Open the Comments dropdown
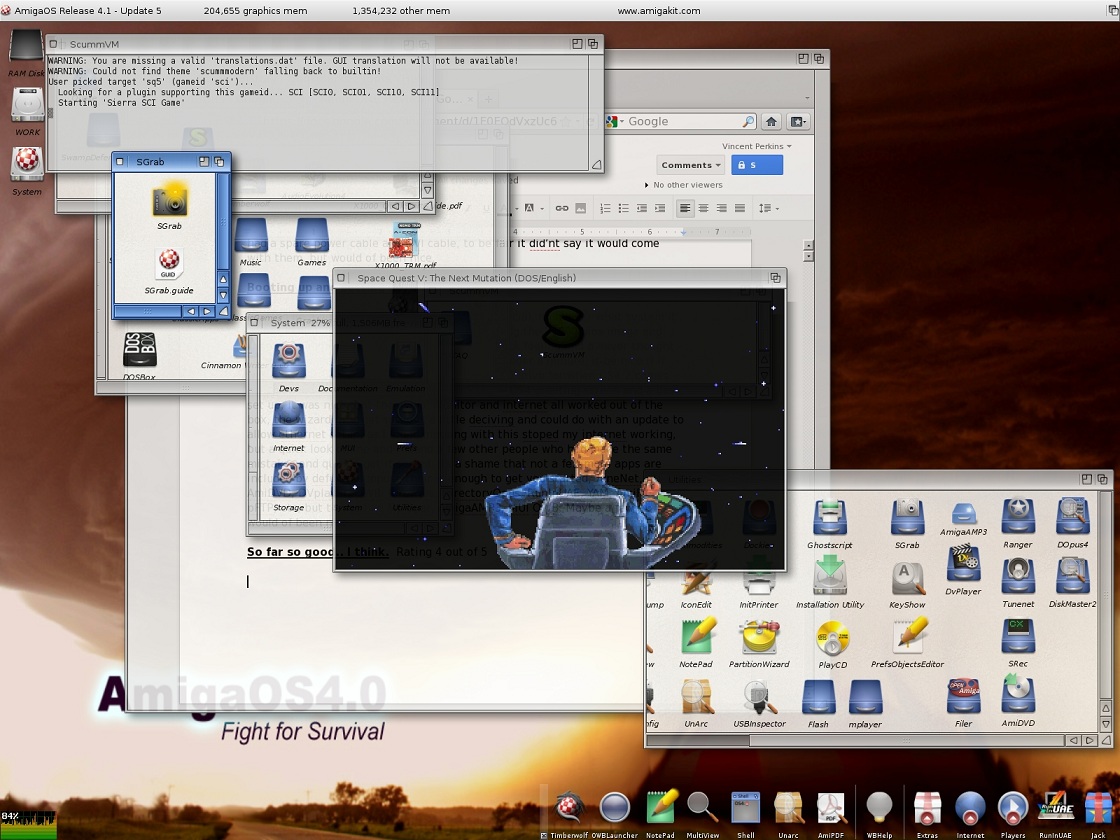 coord(691,165)
